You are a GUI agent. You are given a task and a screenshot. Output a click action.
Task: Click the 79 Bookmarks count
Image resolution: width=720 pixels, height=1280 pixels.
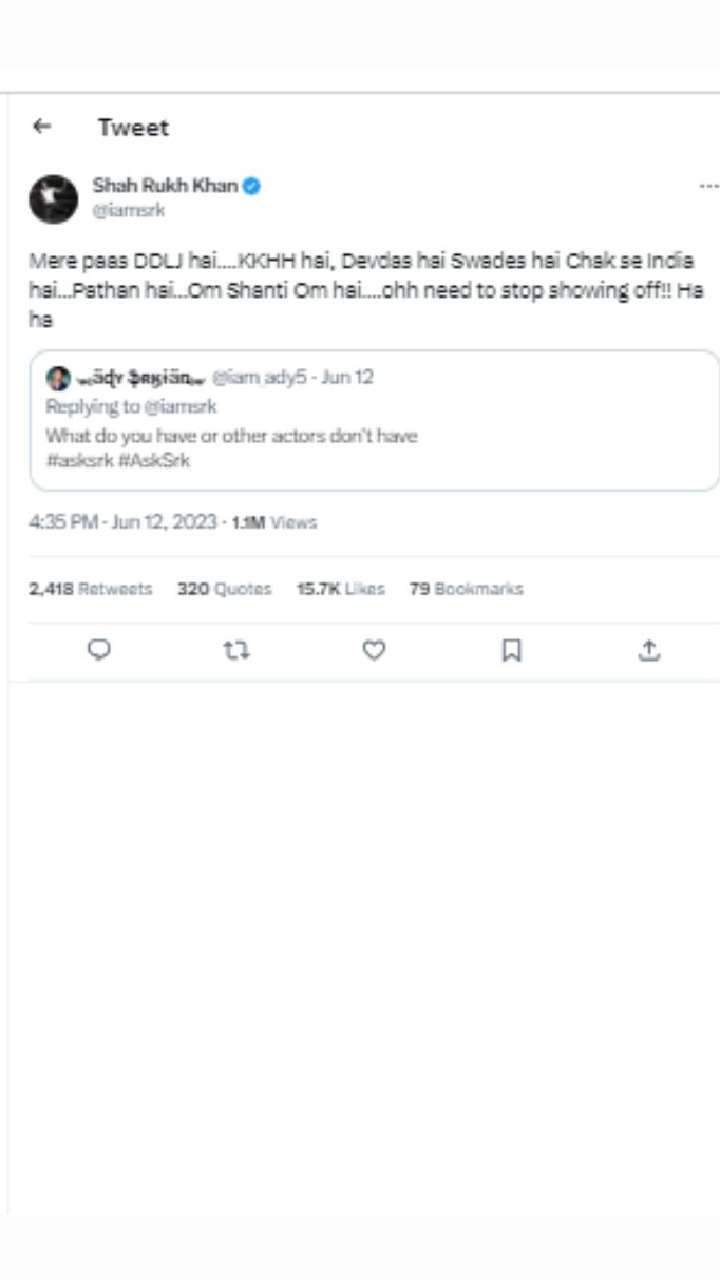tap(466, 589)
